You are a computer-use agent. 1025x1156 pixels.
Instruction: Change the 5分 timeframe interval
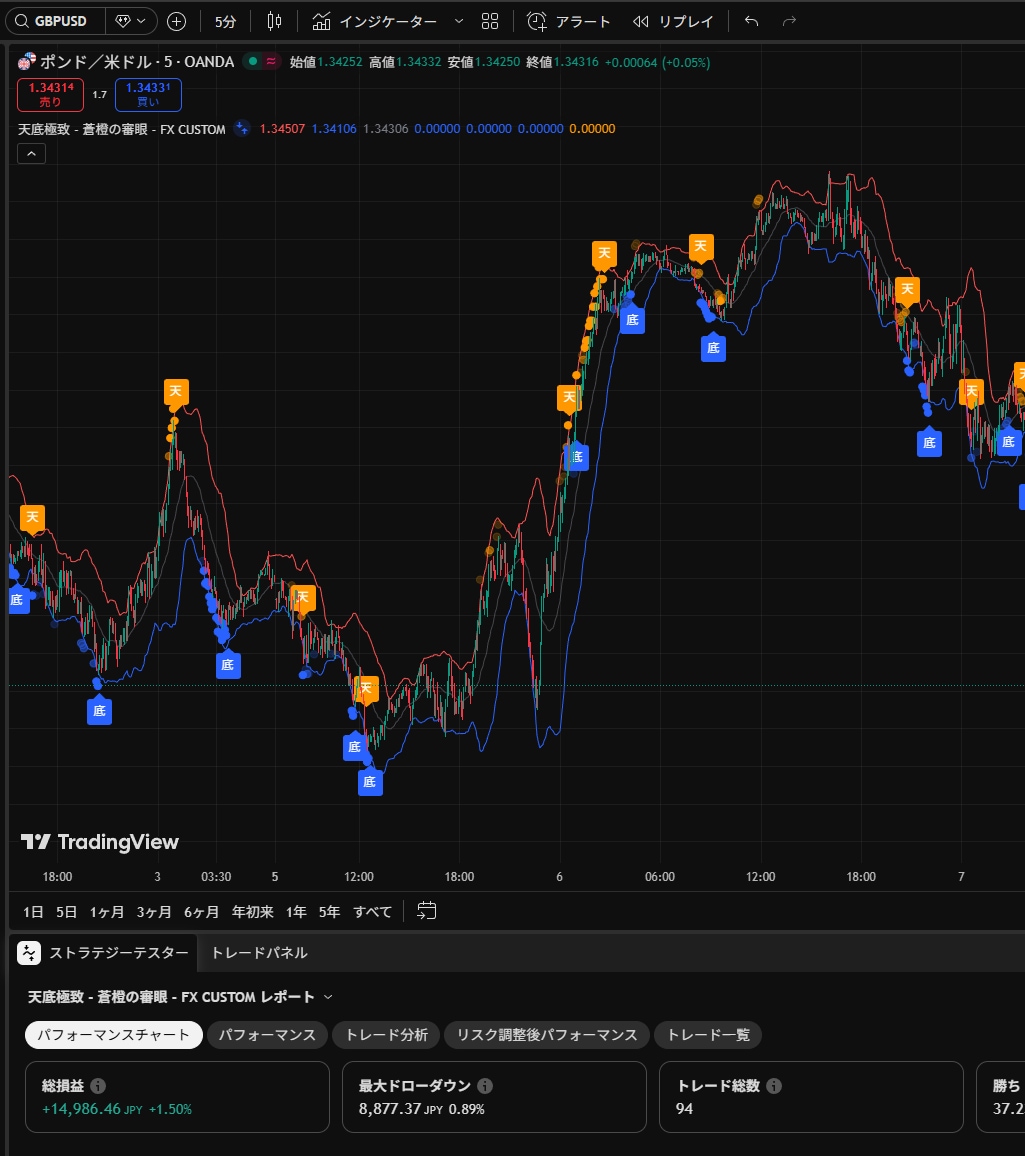click(225, 21)
